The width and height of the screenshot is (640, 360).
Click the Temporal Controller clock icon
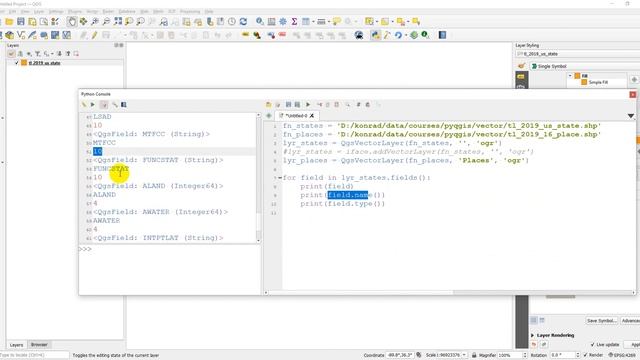pos(232,22)
